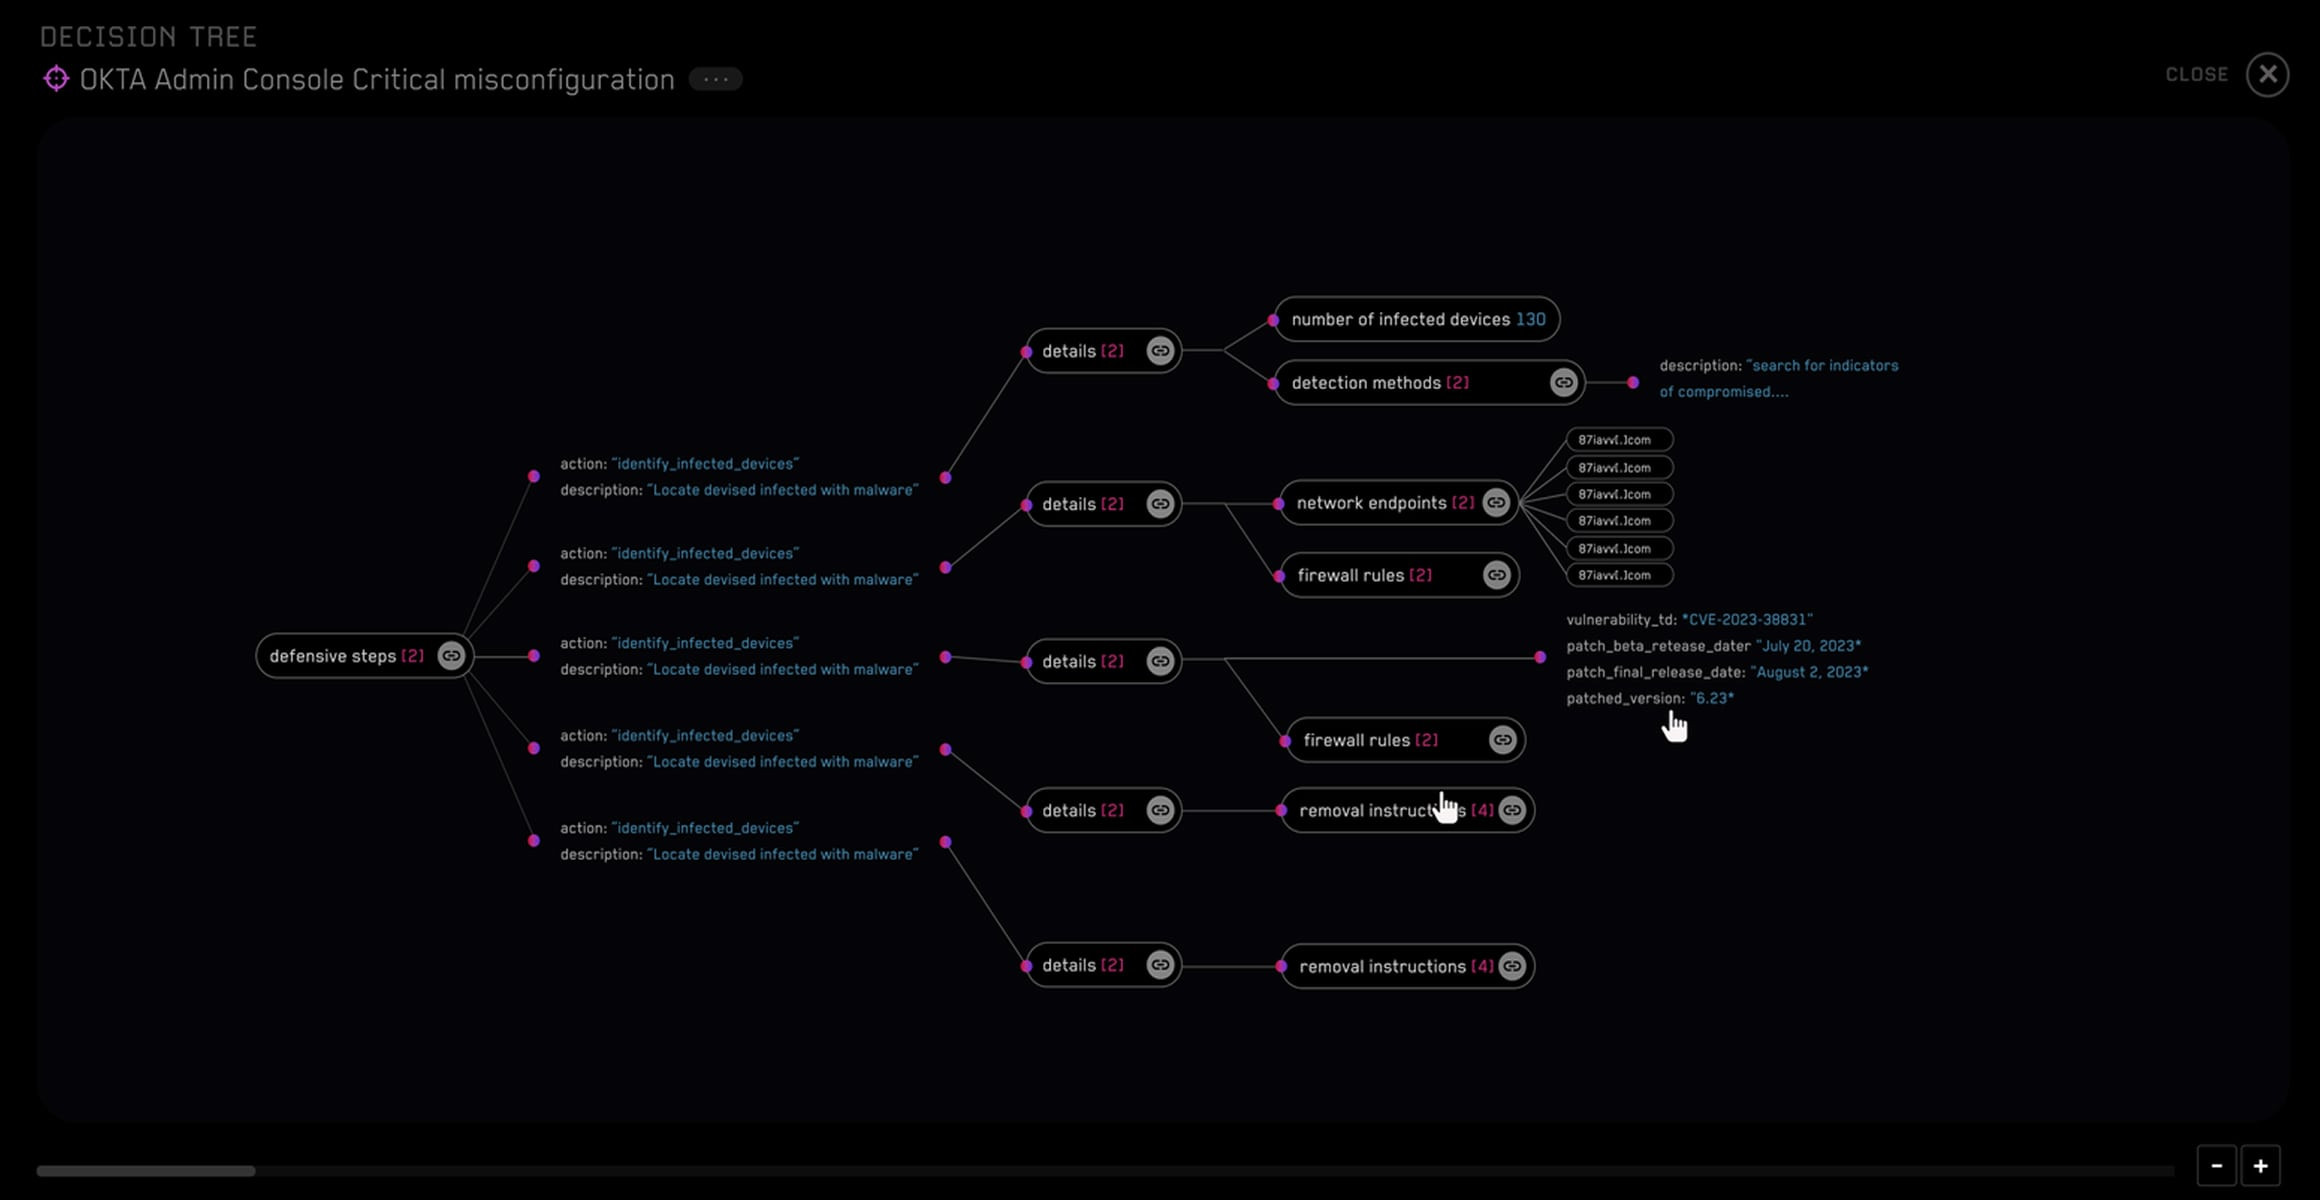Zoom out using the minus button
Screen dimensions: 2320x1200
coord(2216,1166)
